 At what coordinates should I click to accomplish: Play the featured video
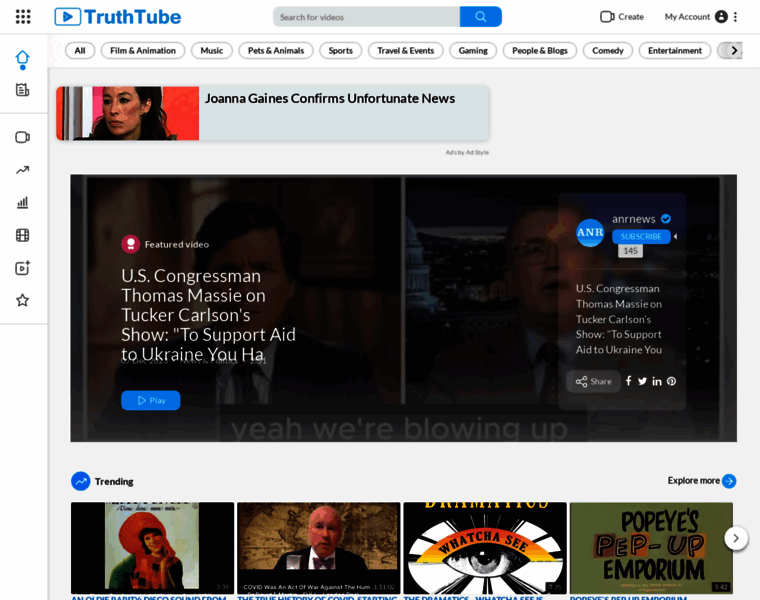[151, 400]
